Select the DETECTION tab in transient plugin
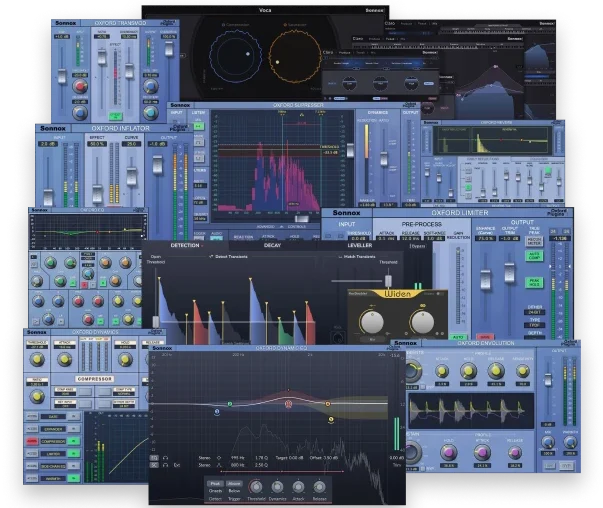This screenshot has width=603, height=508. click(x=185, y=245)
